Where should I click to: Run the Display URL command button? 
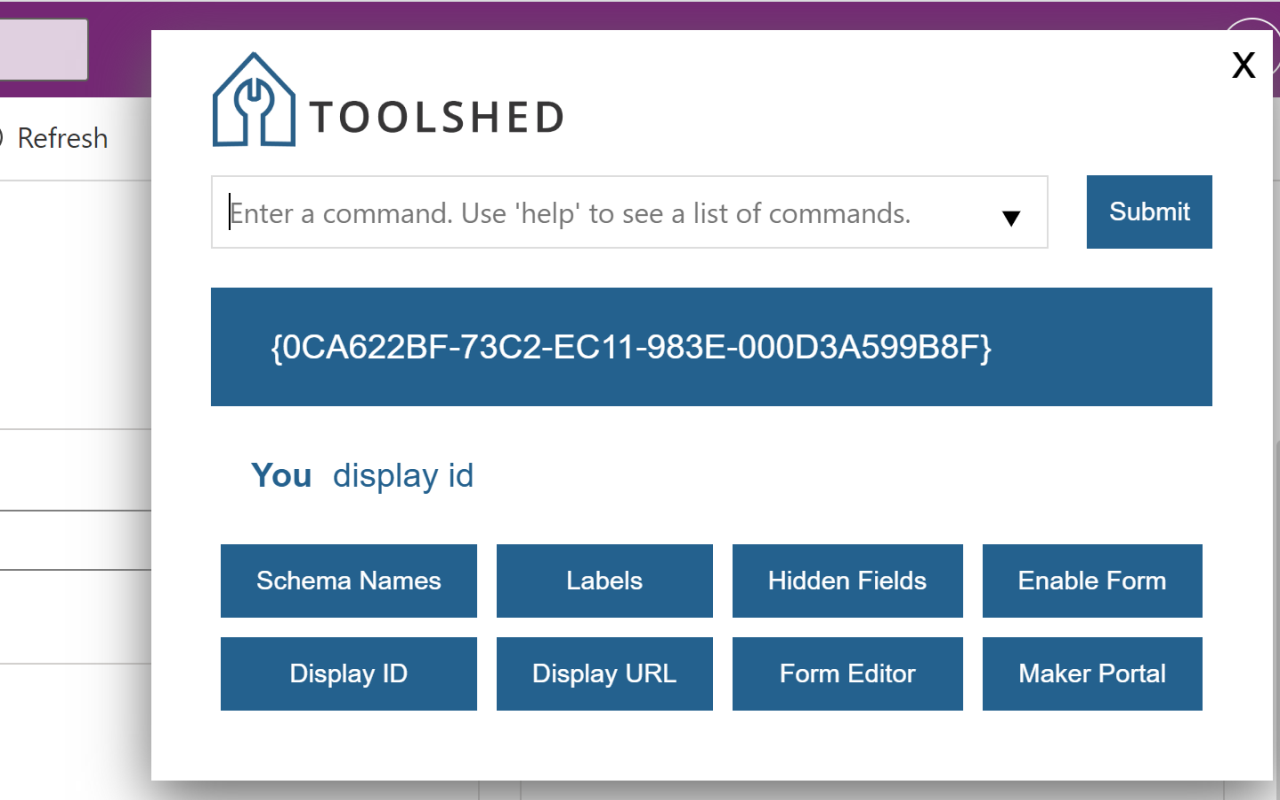click(604, 673)
